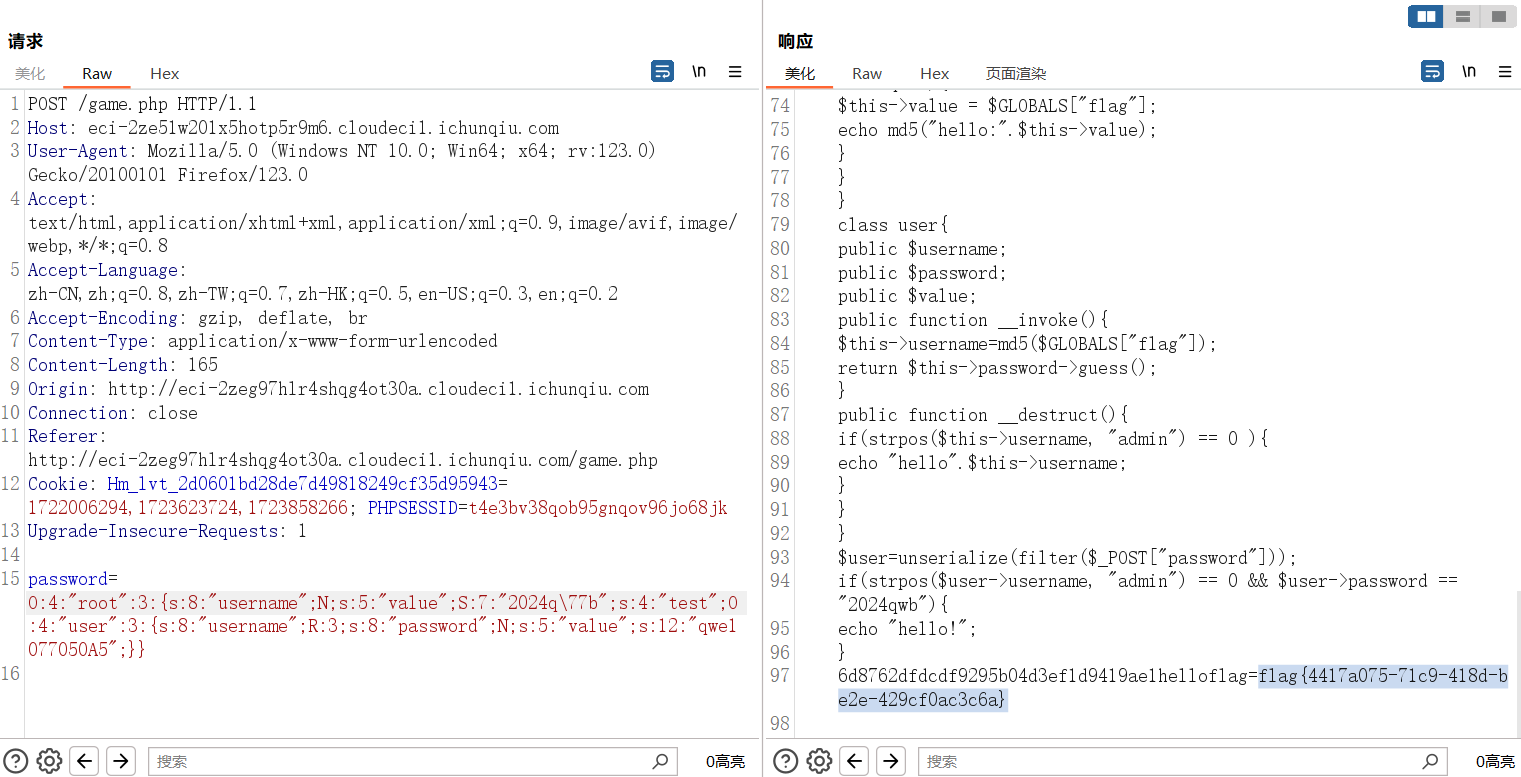Click request '0高亮' highlight count
The height and width of the screenshot is (777, 1521).
point(725,762)
